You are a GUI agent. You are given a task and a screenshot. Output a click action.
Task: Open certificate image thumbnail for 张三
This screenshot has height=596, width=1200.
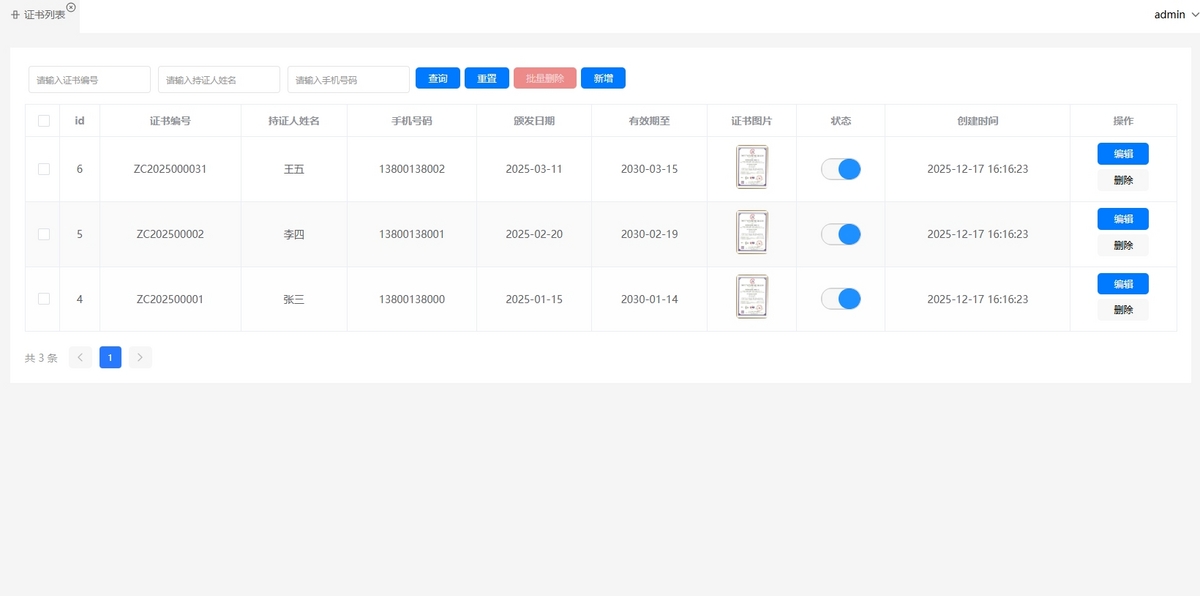click(751, 299)
